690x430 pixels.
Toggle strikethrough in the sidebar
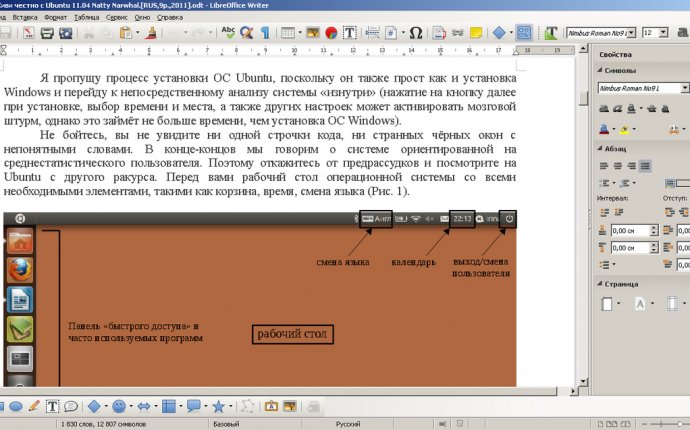pyautogui.click(x=651, y=109)
